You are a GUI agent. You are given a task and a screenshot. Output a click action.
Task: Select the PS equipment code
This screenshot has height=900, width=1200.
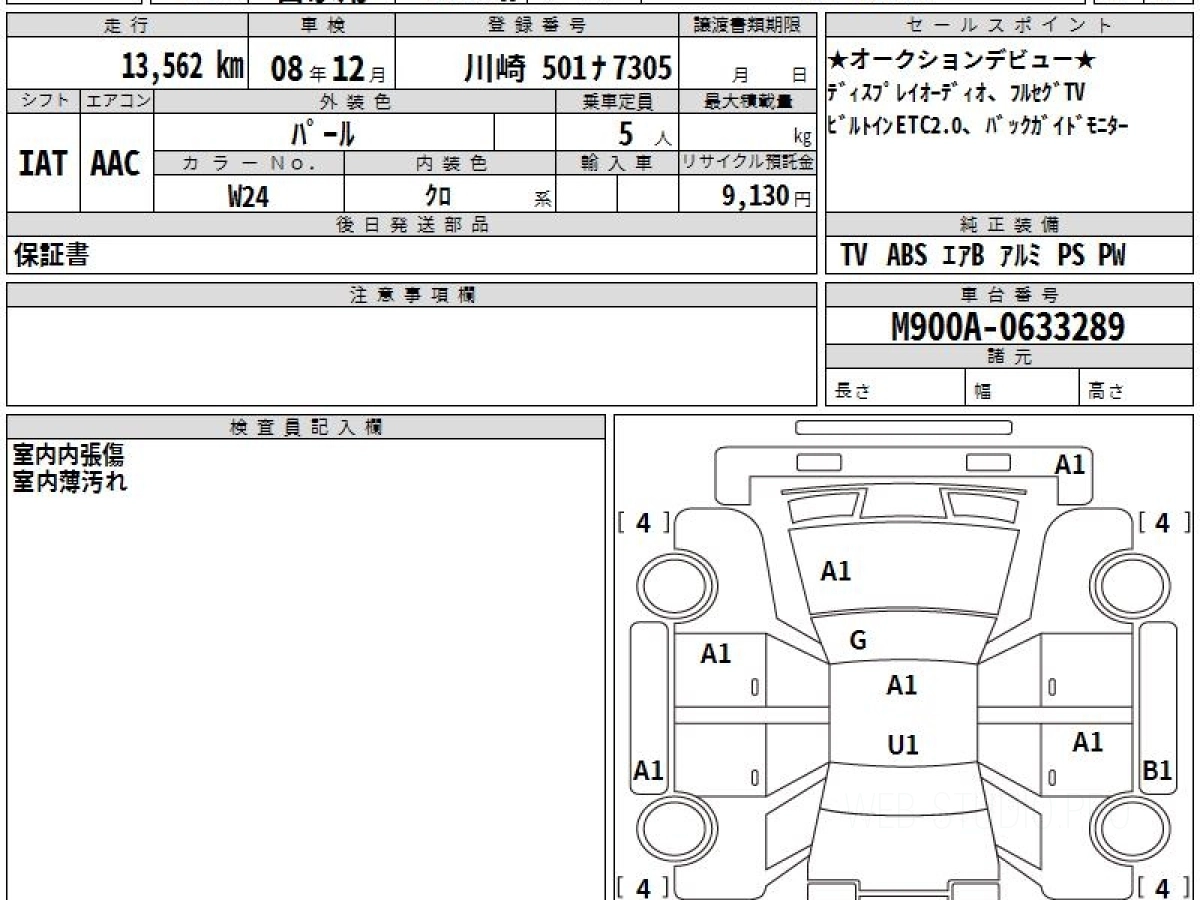(1071, 256)
